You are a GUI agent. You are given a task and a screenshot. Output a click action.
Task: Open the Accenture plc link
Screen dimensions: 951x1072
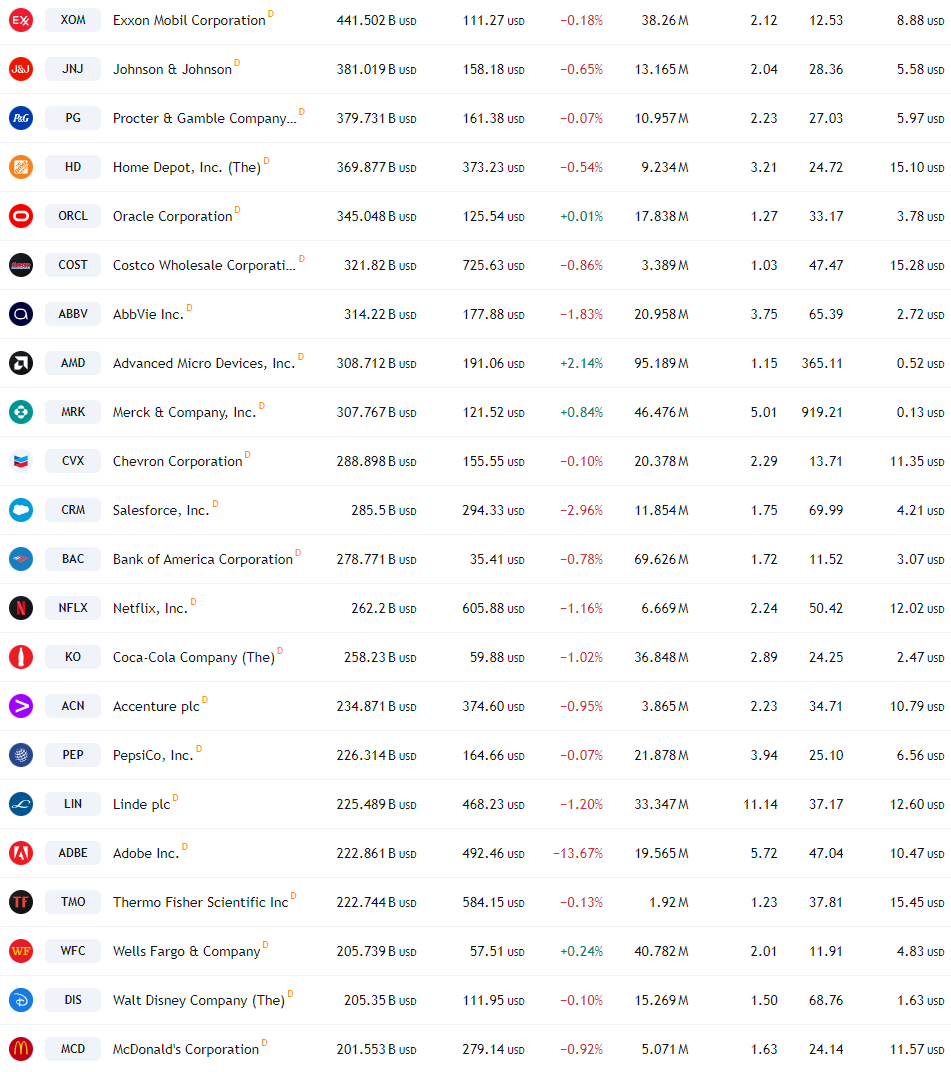[x=156, y=706]
